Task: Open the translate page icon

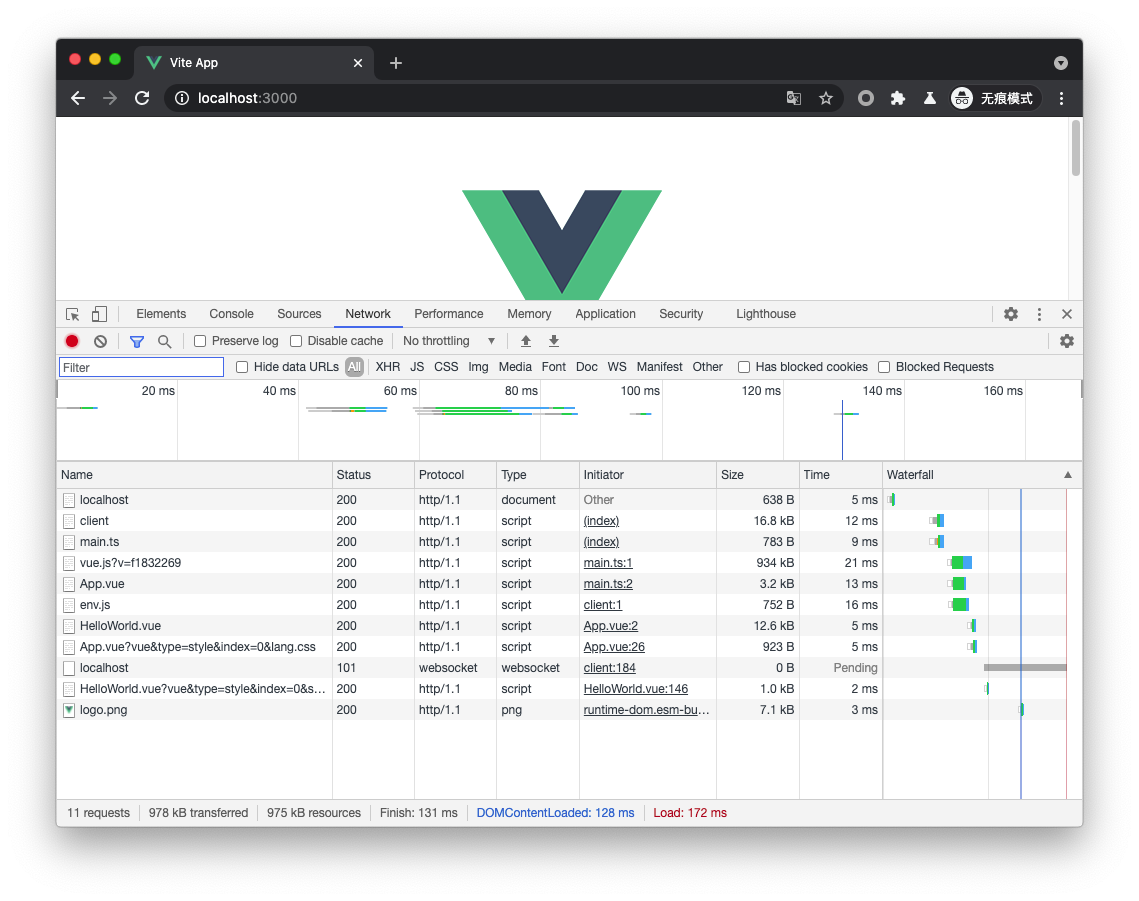Action: click(794, 98)
